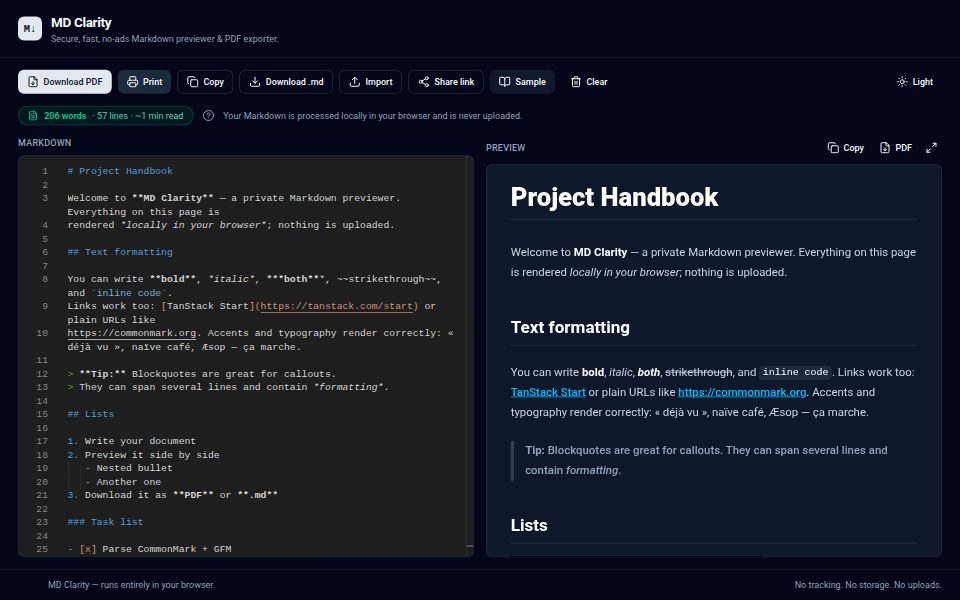Click the footer 'No tracking. No storage. No uploads.'
The image size is (960, 600).
(868, 585)
